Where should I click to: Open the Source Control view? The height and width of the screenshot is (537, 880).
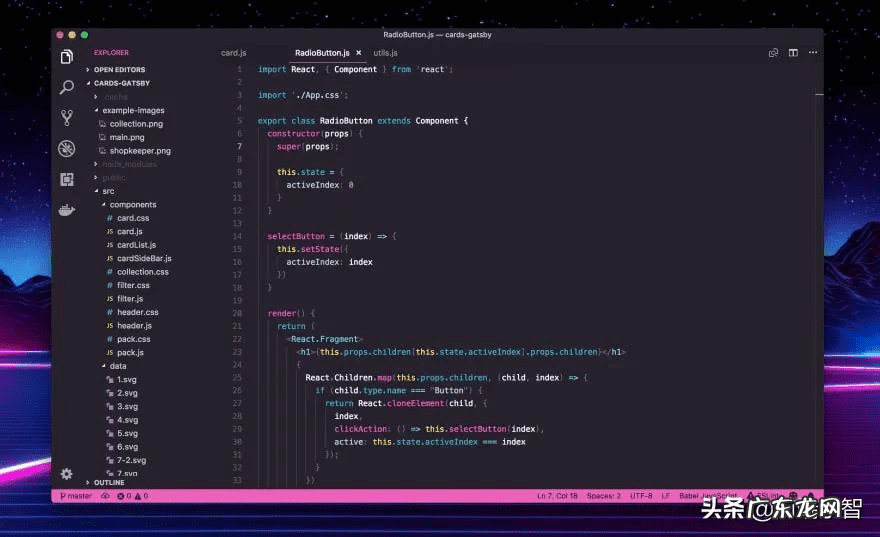point(67,117)
